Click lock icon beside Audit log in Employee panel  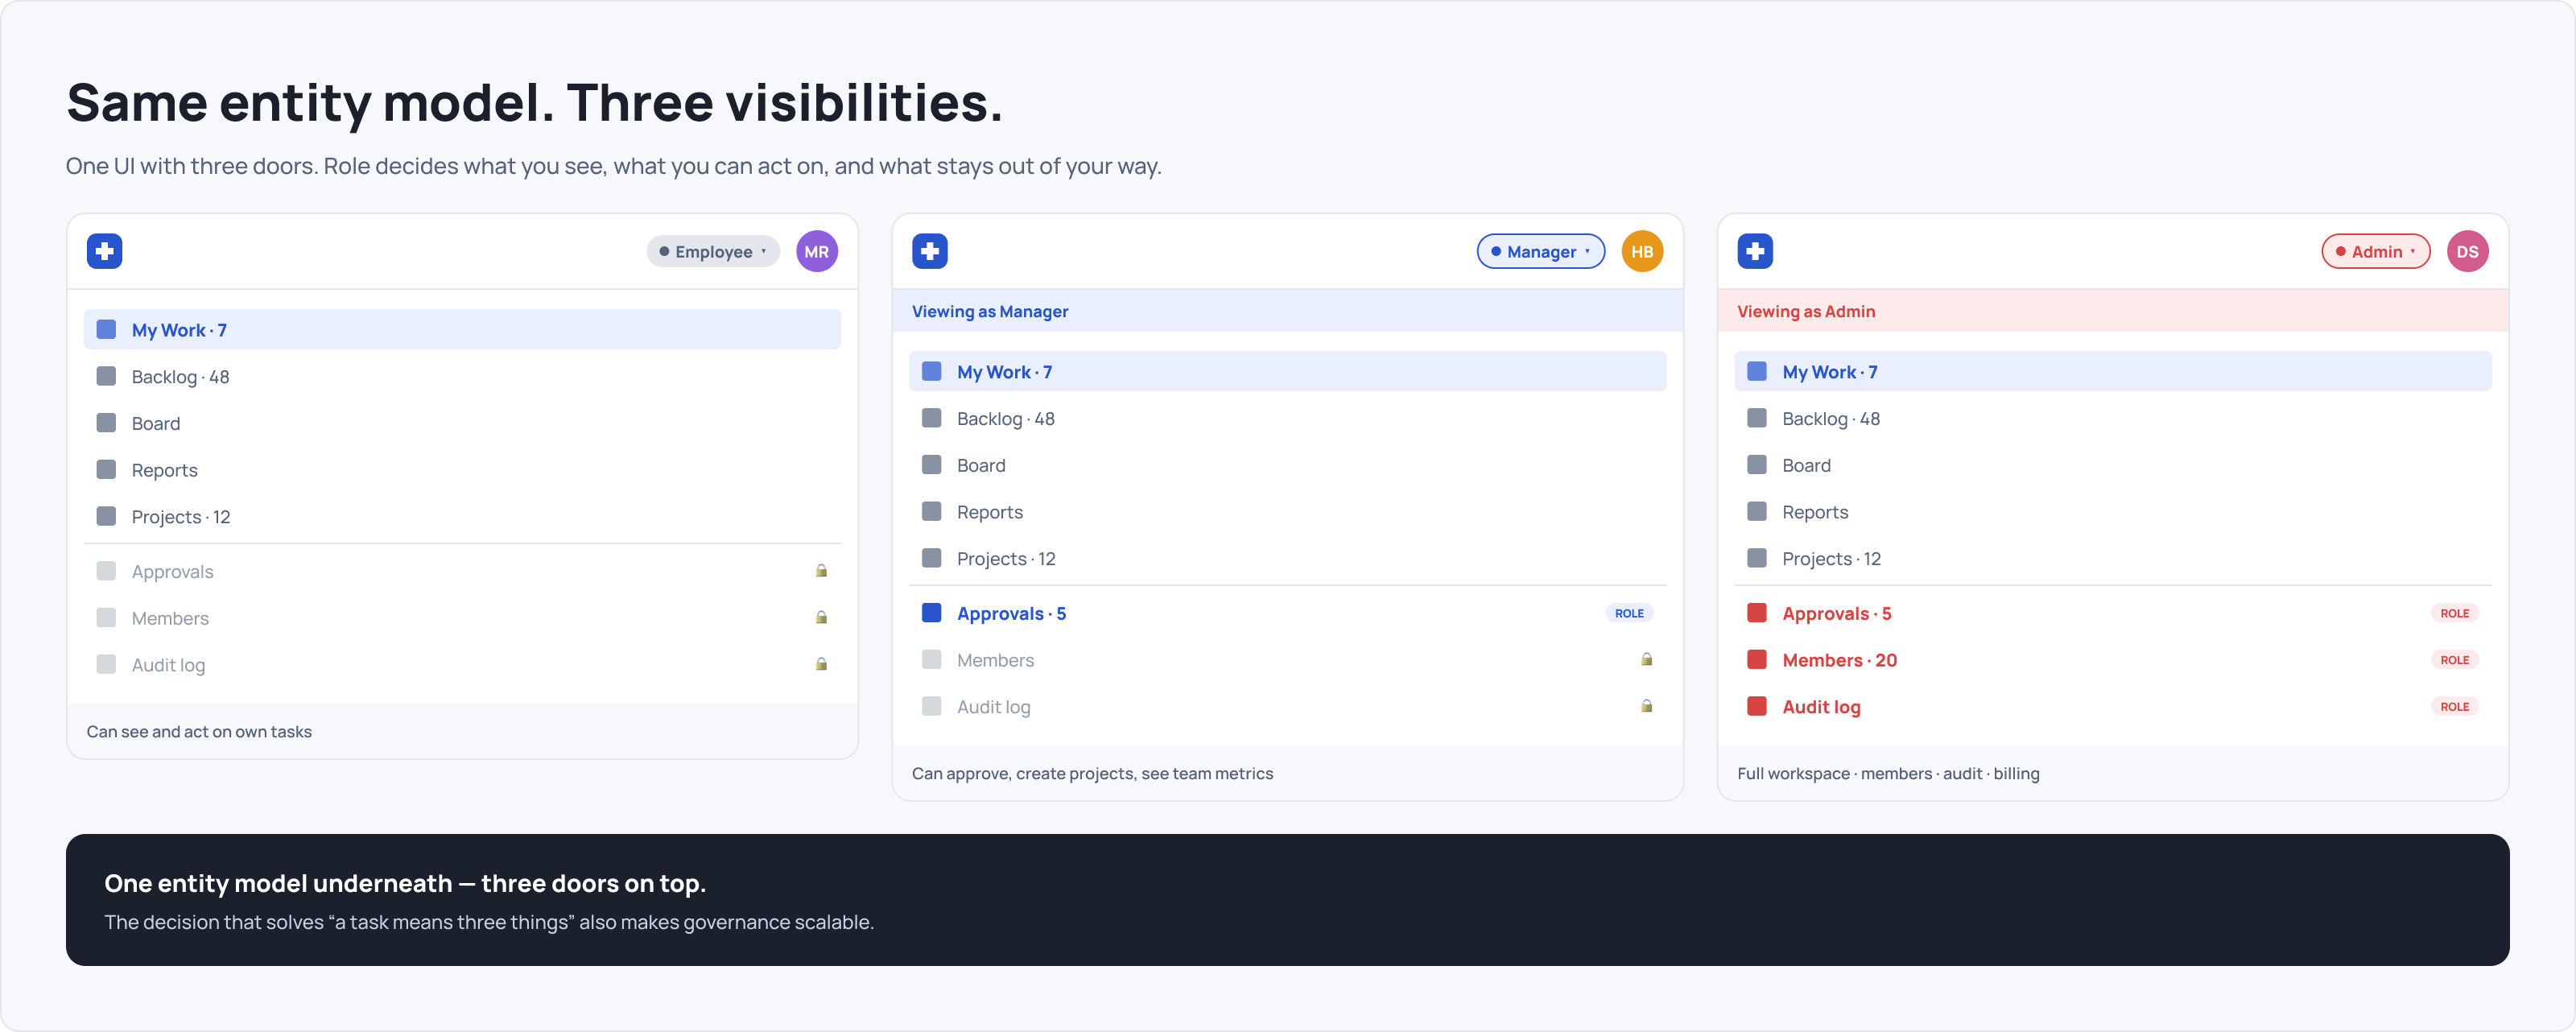pos(821,664)
